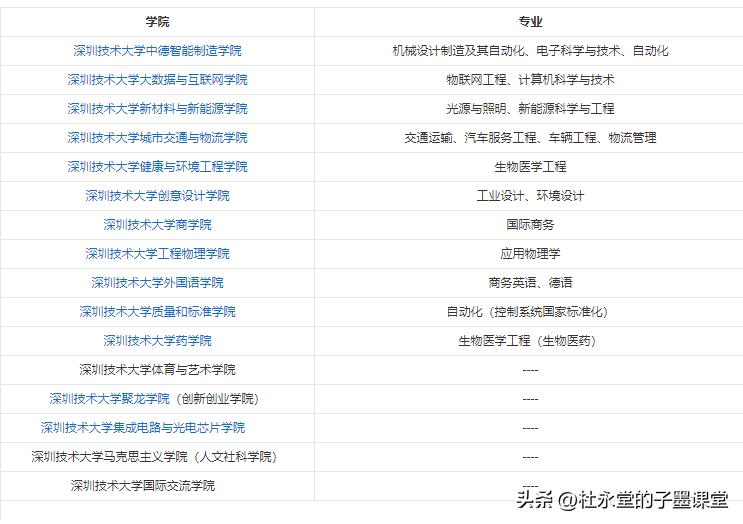Open the 深圳技术大学工程物理学院 link

point(157,253)
